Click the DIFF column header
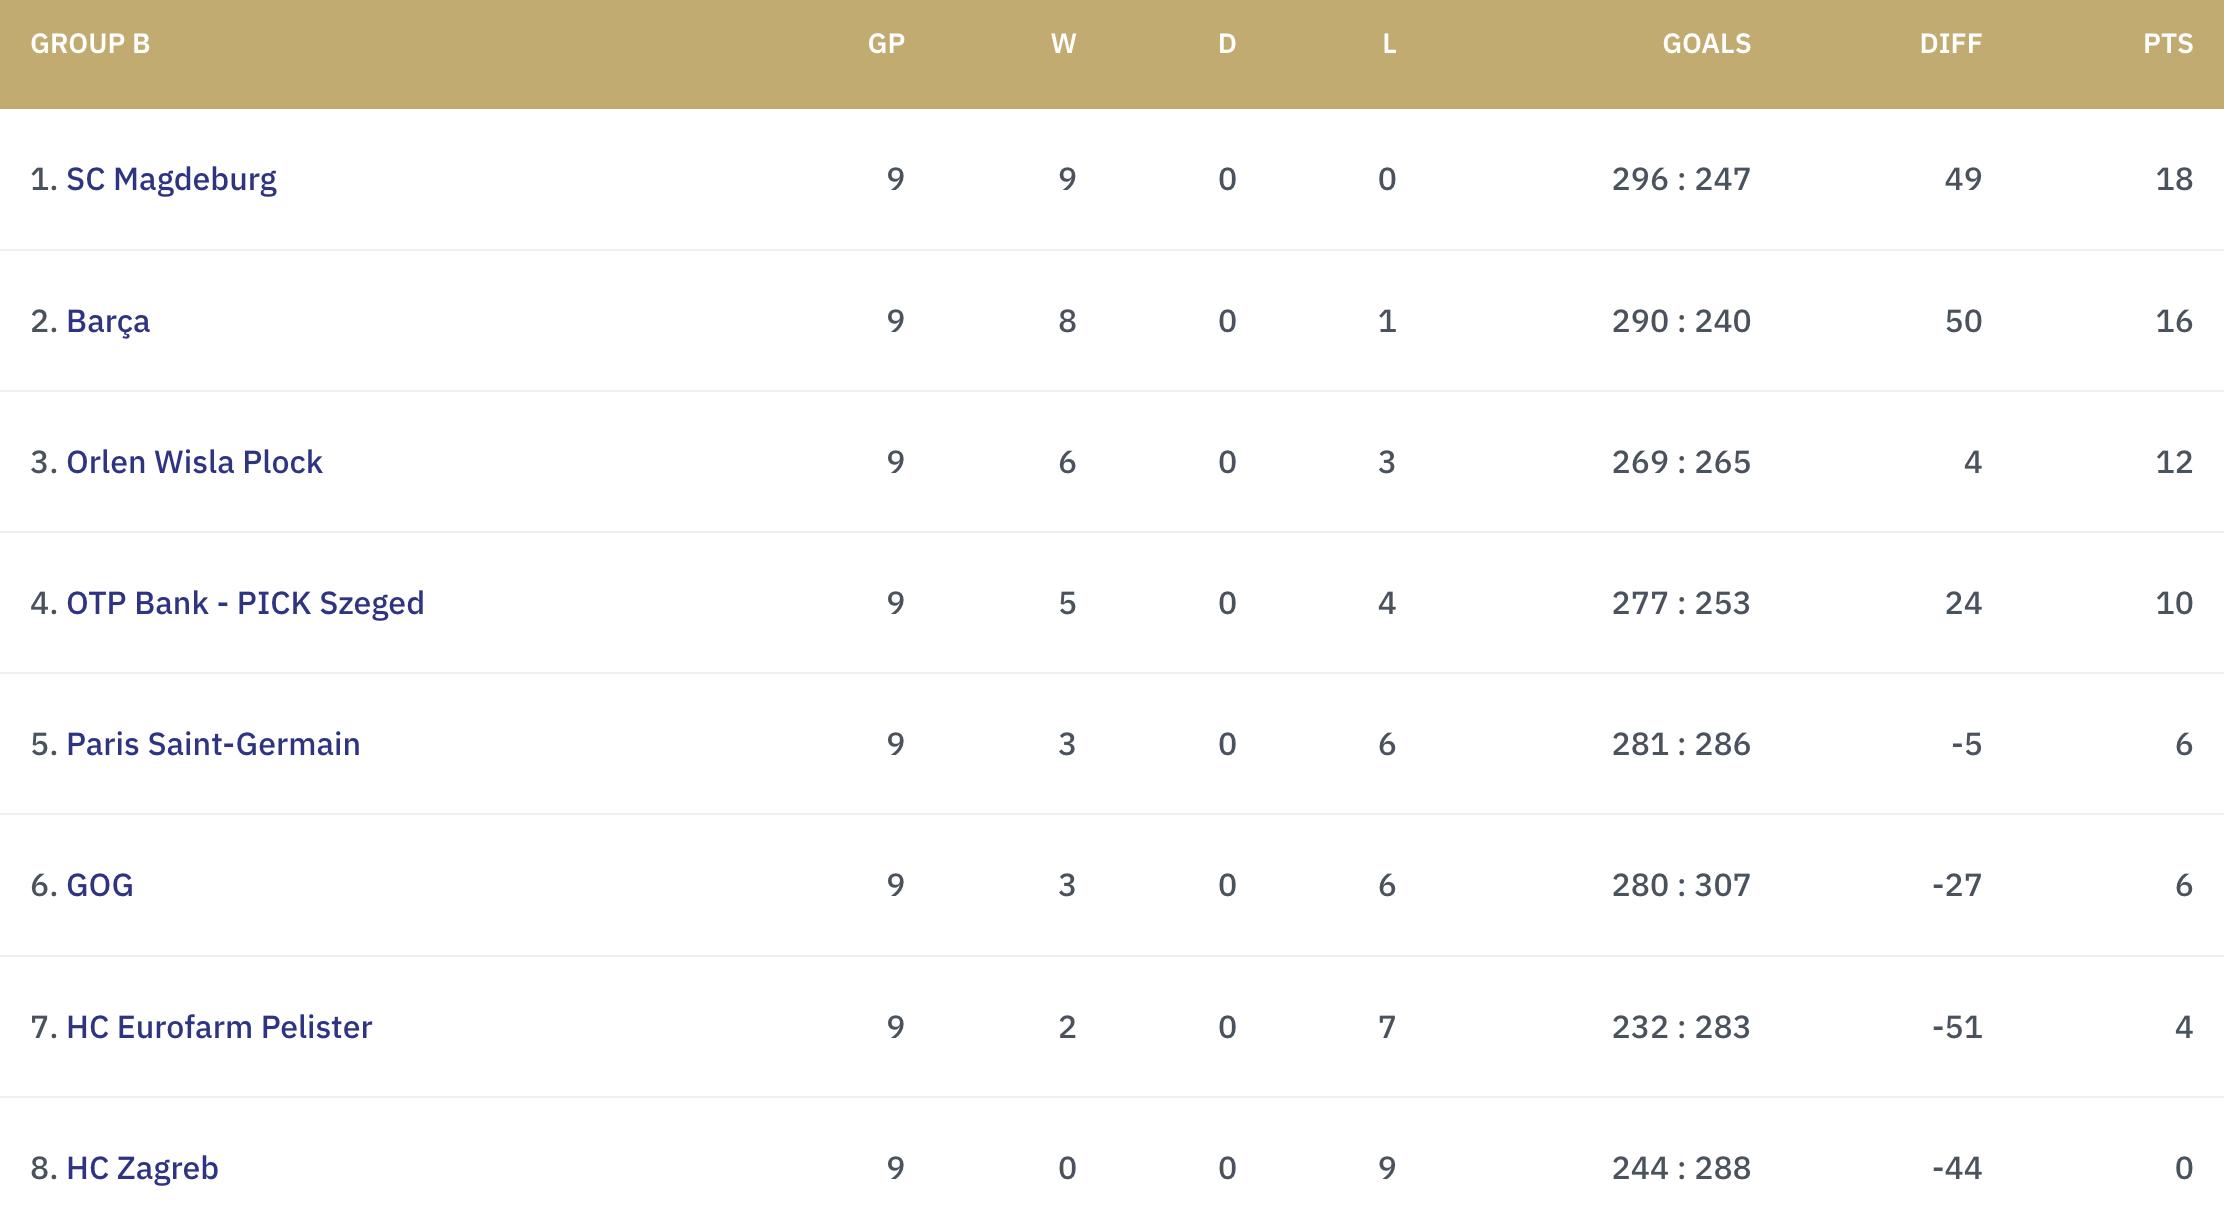Screen dimensions: 2224x1226 (1950, 44)
